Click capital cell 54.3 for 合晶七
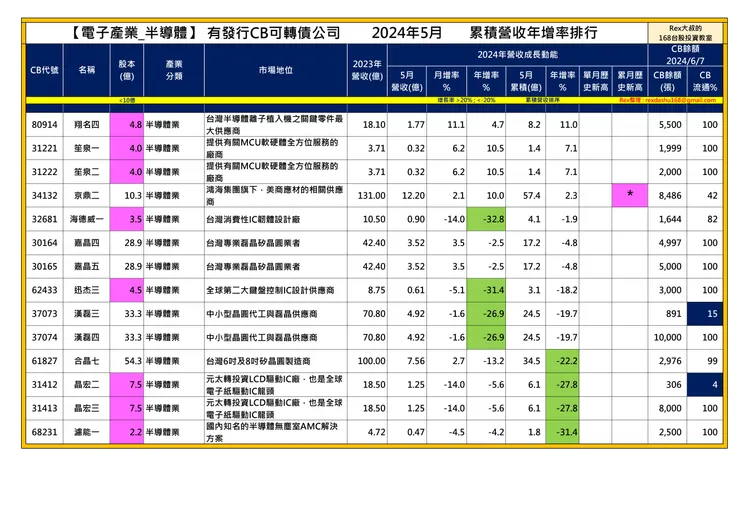Image resolution: width=740 pixels, height=523 pixels. pos(126,361)
